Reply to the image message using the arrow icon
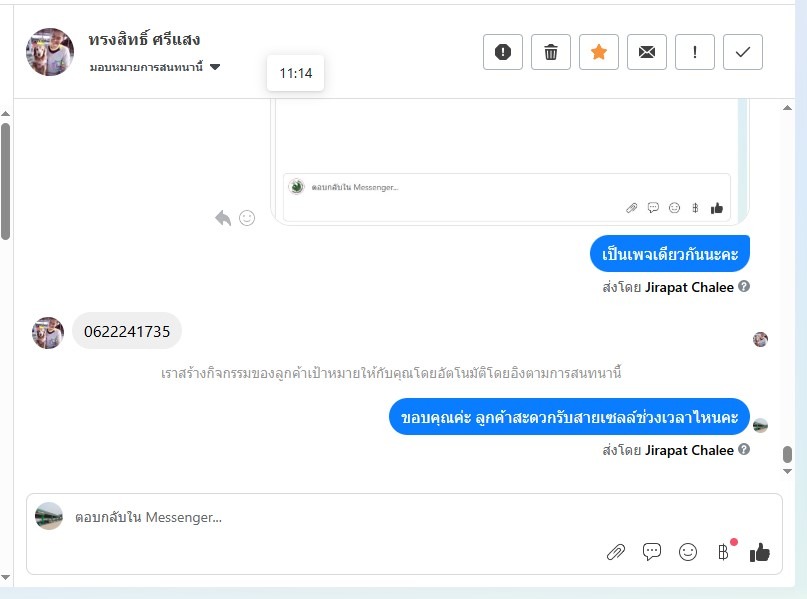The image size is (807, 599). (223, 218)
